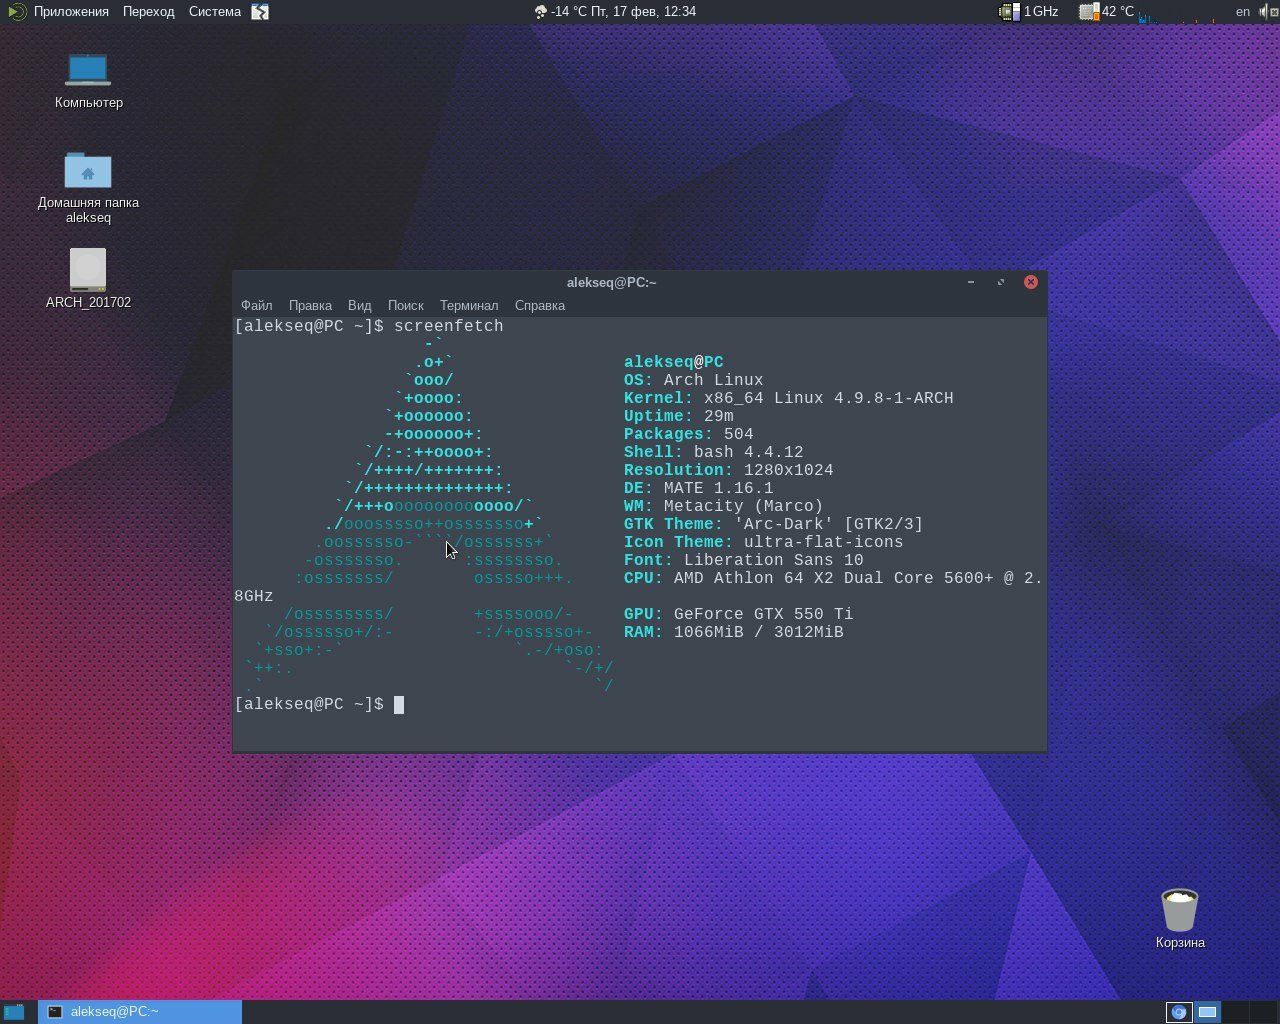Click the OS: Arch Linux line
Screen dimensions: 1280x1024
(693, 380)
